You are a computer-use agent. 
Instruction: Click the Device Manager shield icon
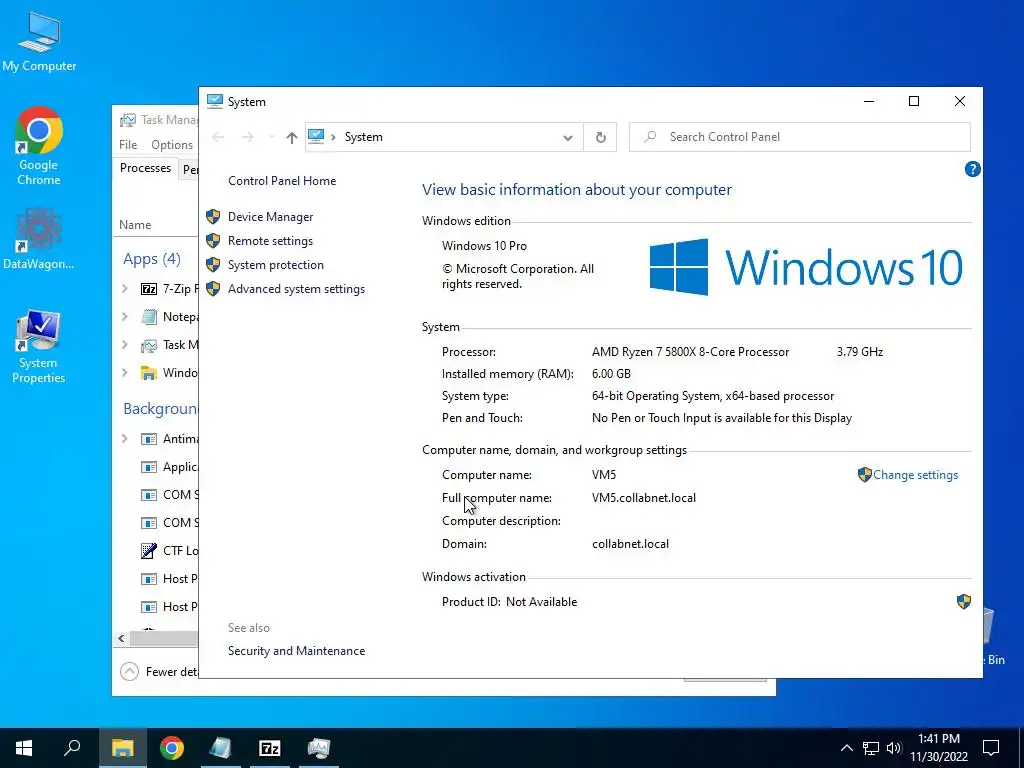(x=213, y=217)
